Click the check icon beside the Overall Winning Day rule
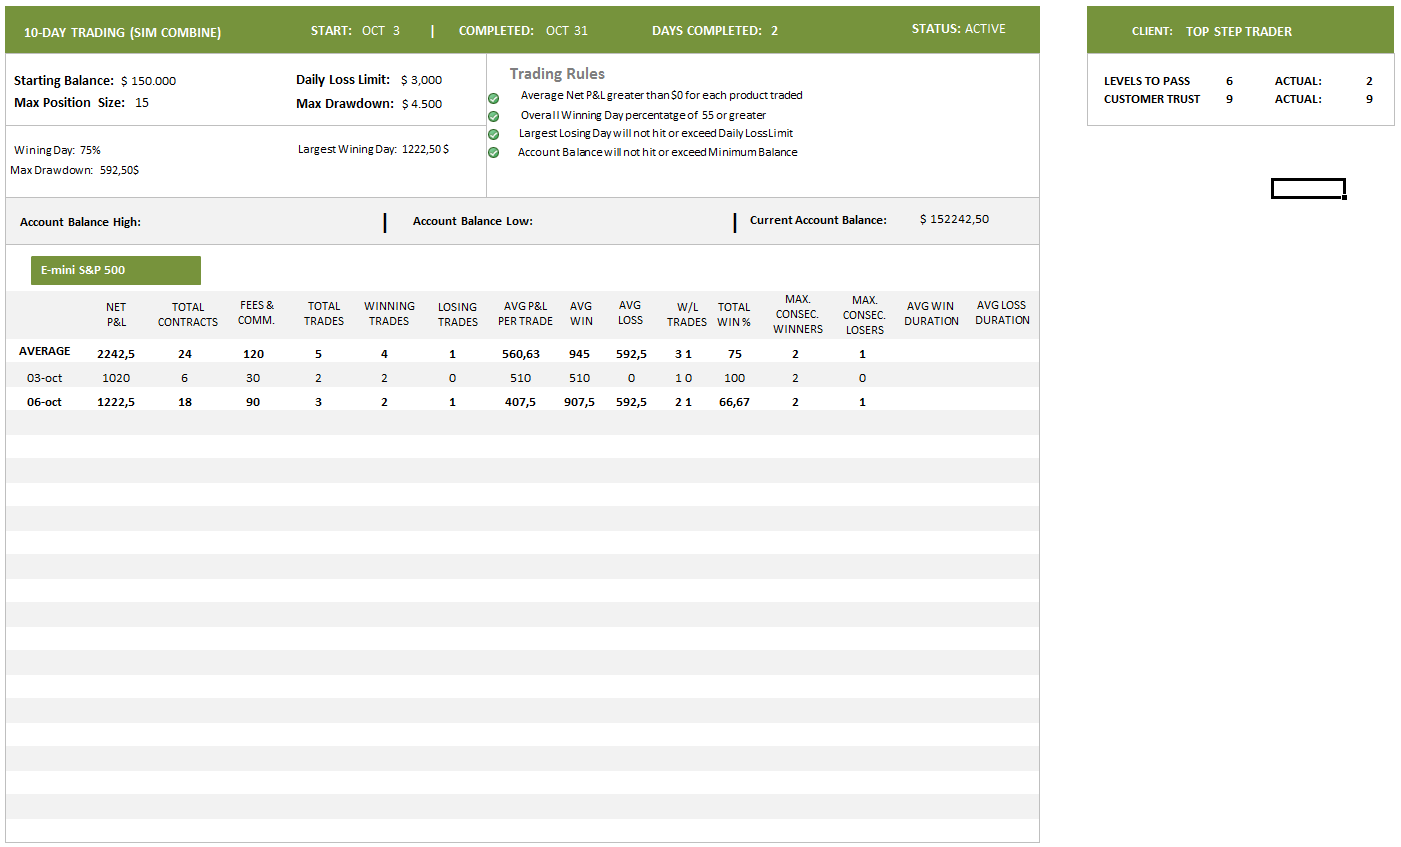 pyautogui.click(x=493, y=116)
